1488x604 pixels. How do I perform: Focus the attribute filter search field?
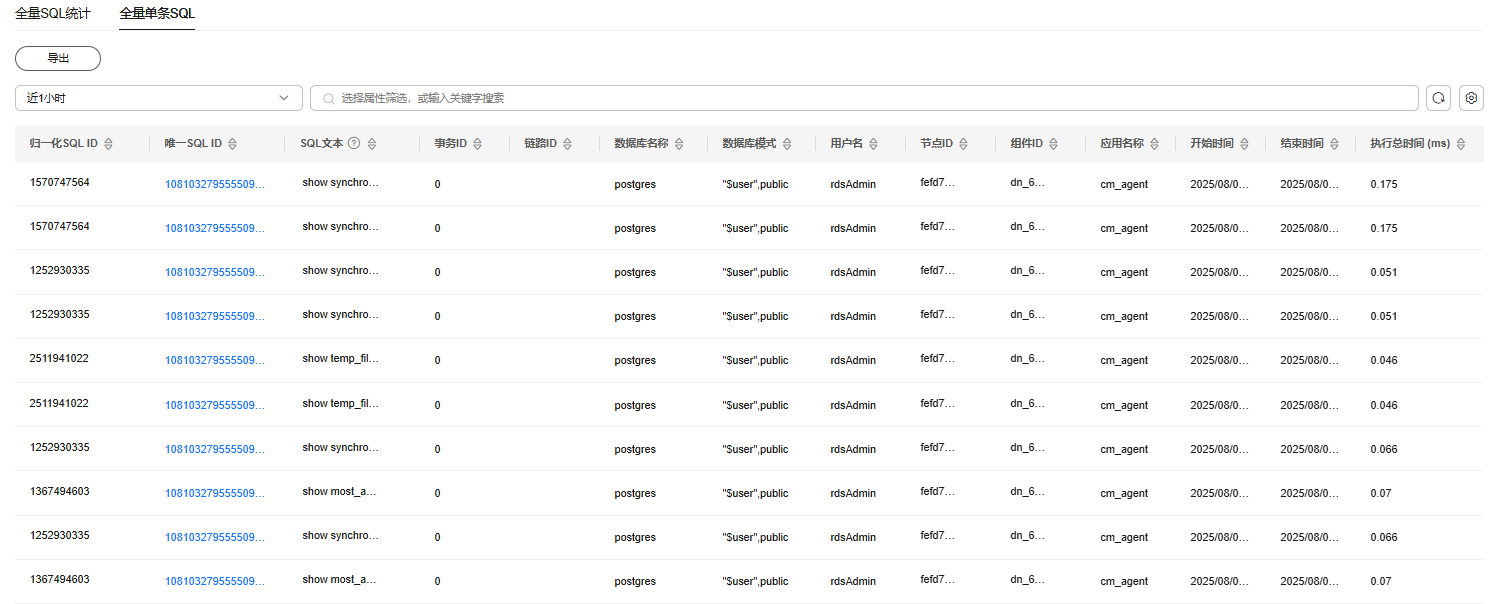pos(864,98)
